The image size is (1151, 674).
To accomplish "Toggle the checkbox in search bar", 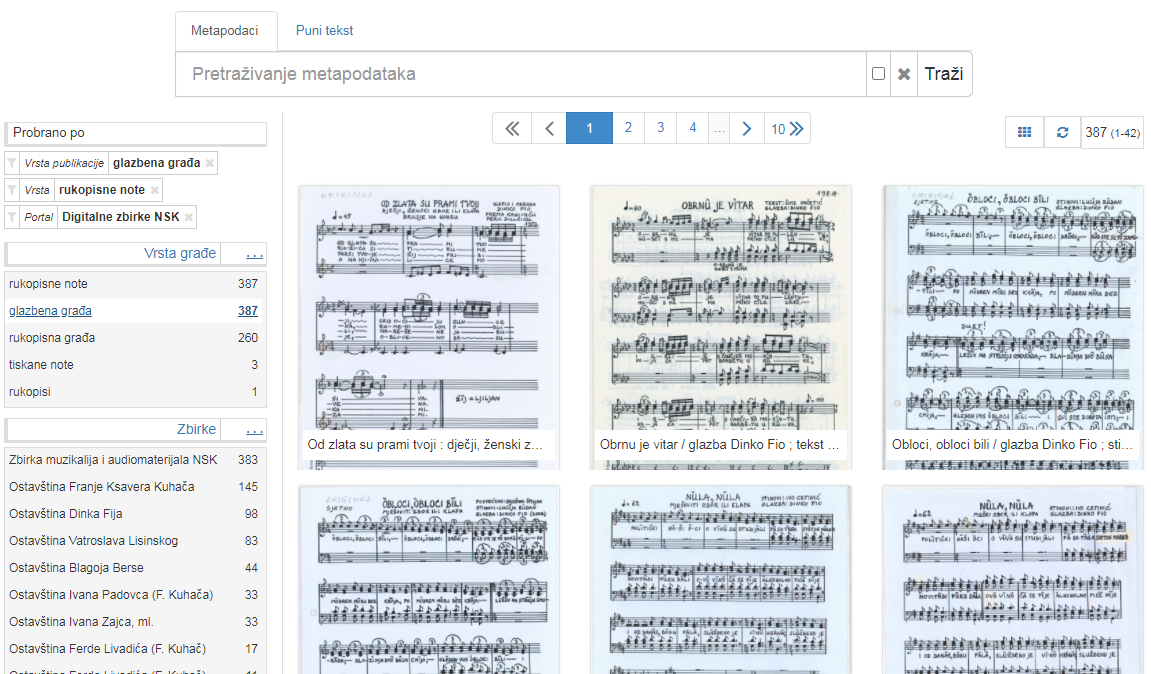I will (x=878, y=74).
